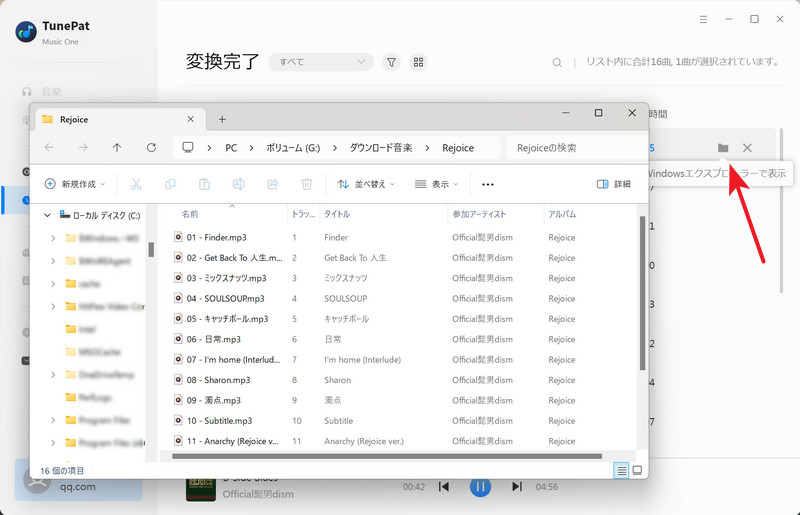Click the Paste clipboard icon

coord(204,184)
